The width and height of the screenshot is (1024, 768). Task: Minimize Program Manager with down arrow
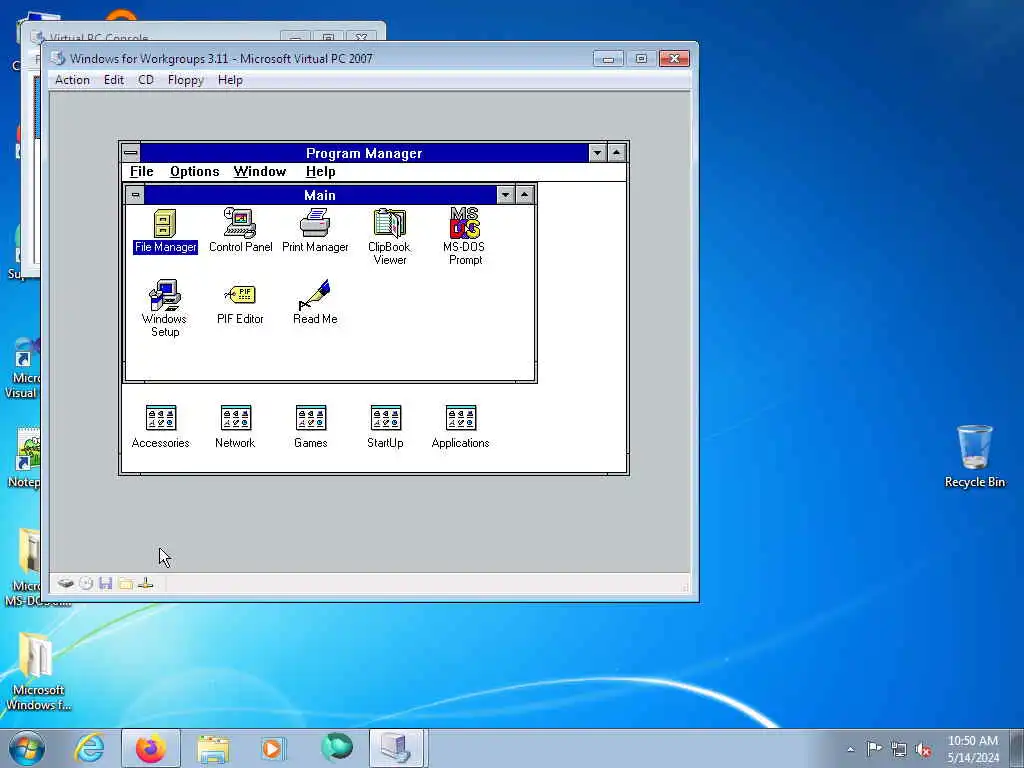pos(597,153)
